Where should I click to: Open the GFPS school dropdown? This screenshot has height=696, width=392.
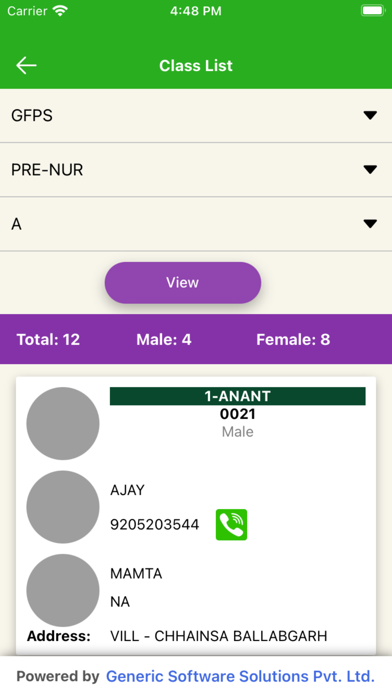[x=196, y=115]
